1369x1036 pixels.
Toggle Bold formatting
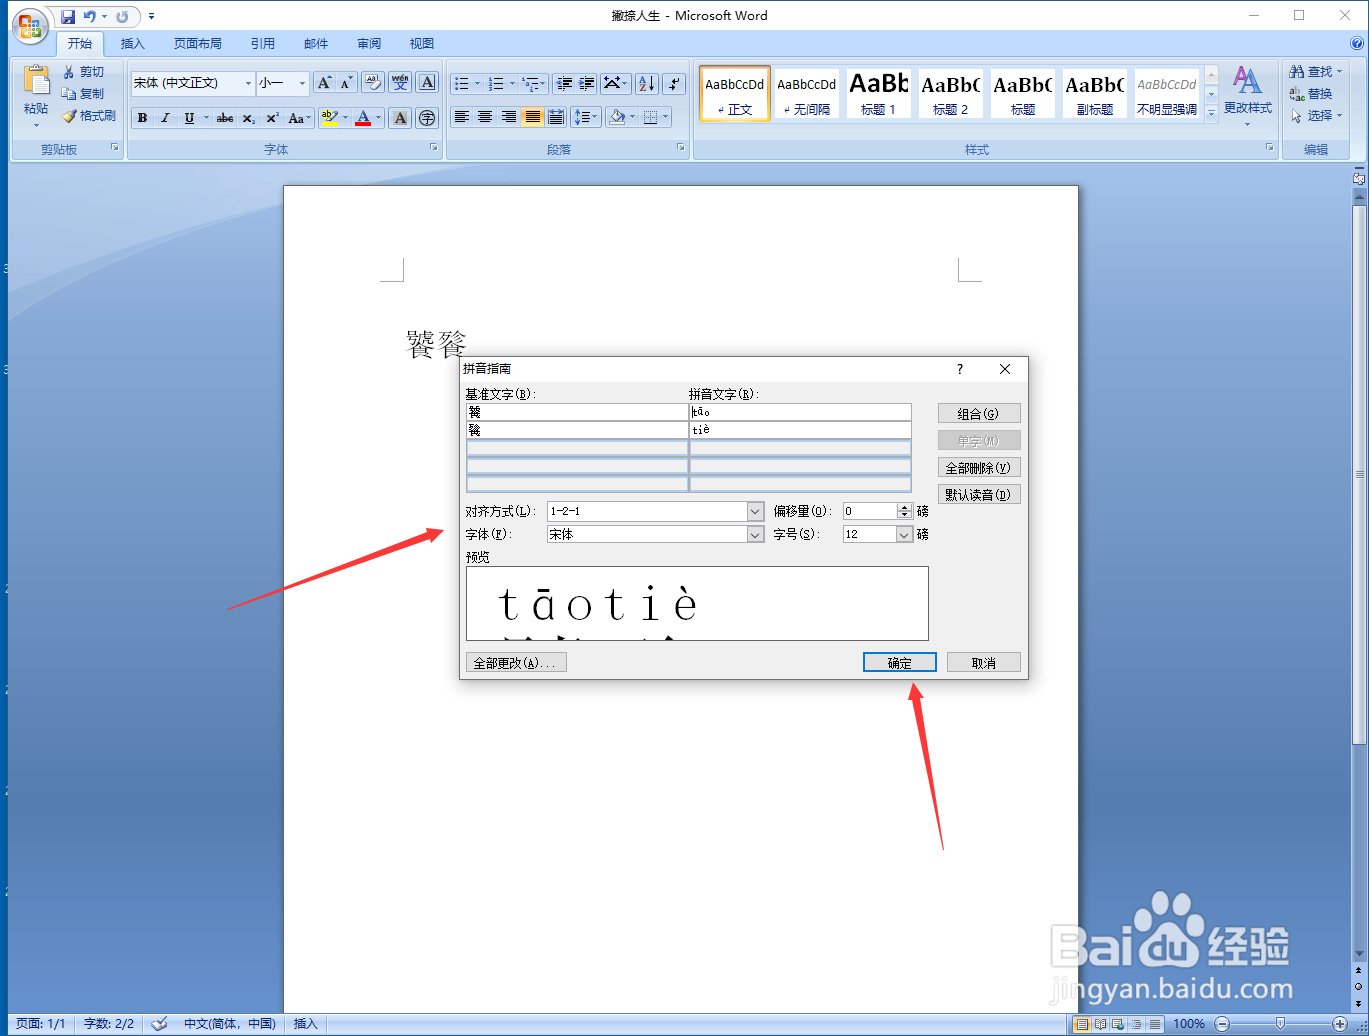point(143,118)
